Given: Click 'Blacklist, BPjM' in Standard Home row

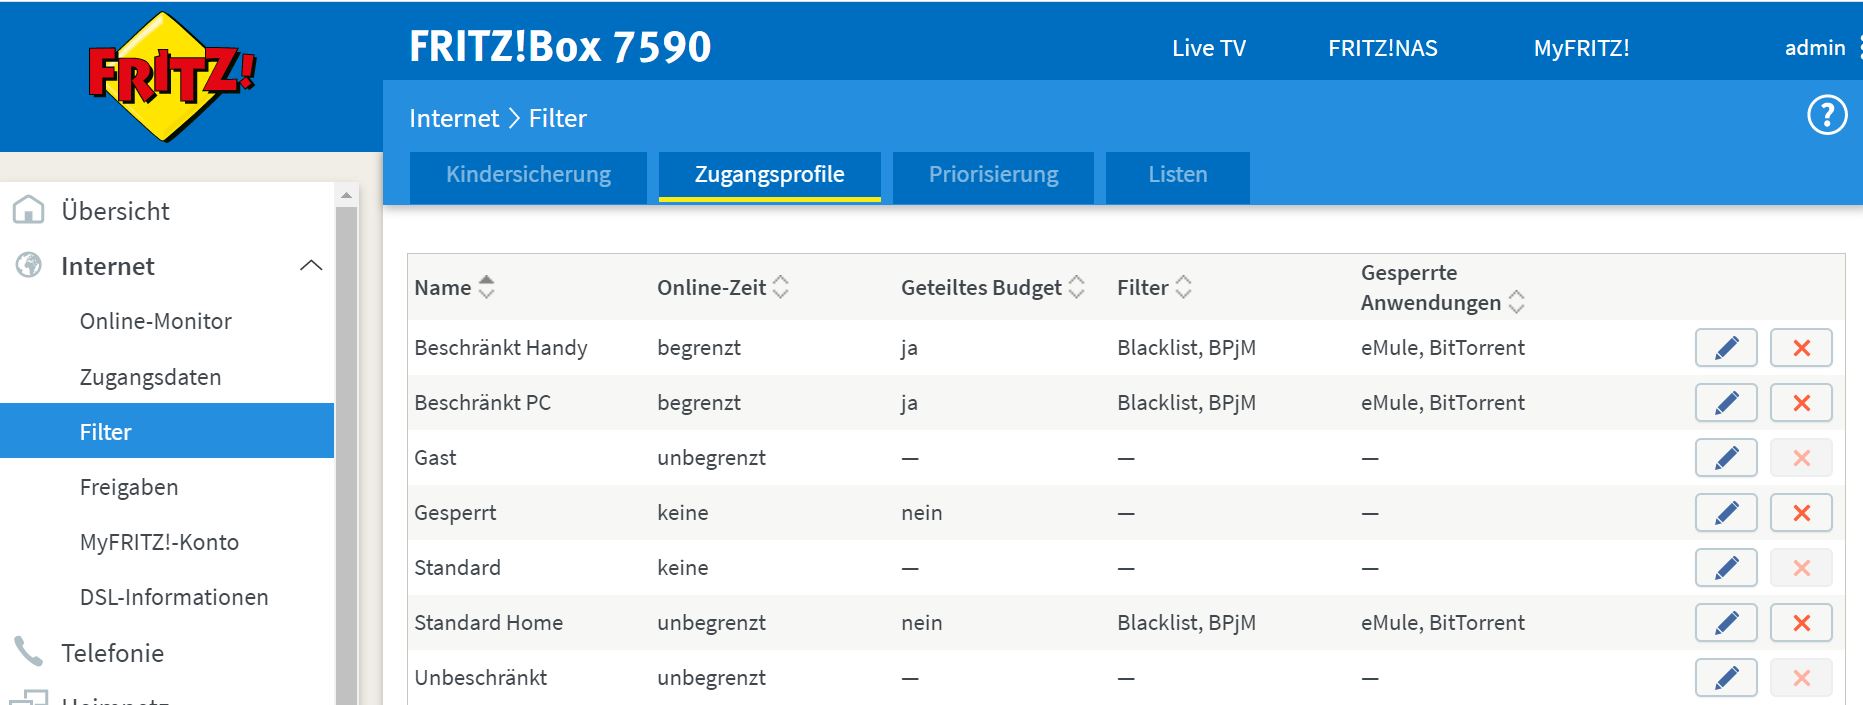Looking at the screenshot, I should click(x=1186, y=623).
